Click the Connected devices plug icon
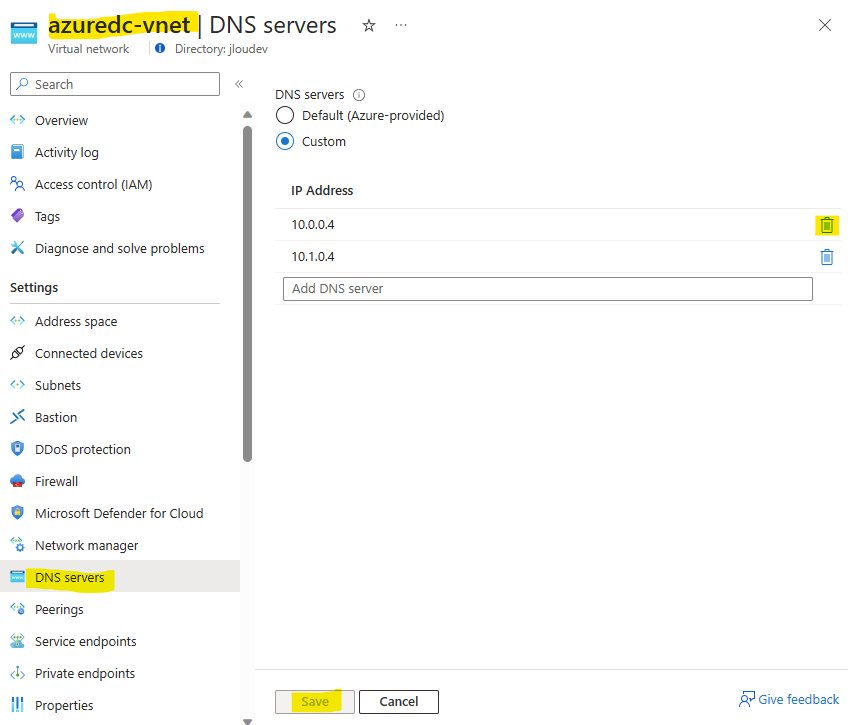Image resolution: width=848 pixels, height=725 pixels. pyautogui.click(x=17, y=352)
